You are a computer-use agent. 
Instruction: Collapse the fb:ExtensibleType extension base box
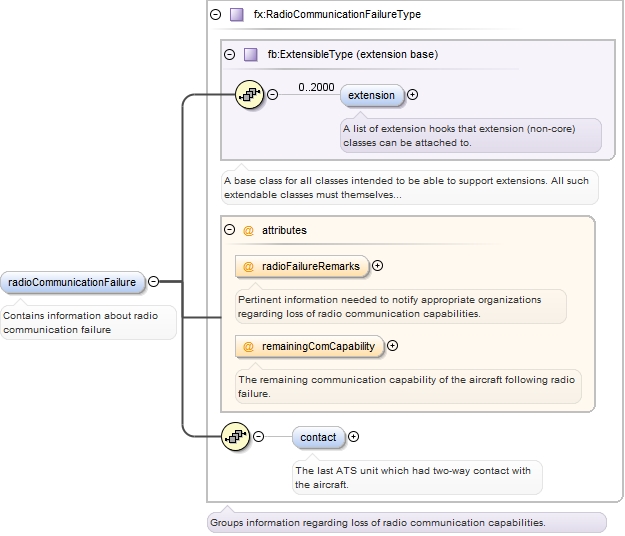(230, 54)
